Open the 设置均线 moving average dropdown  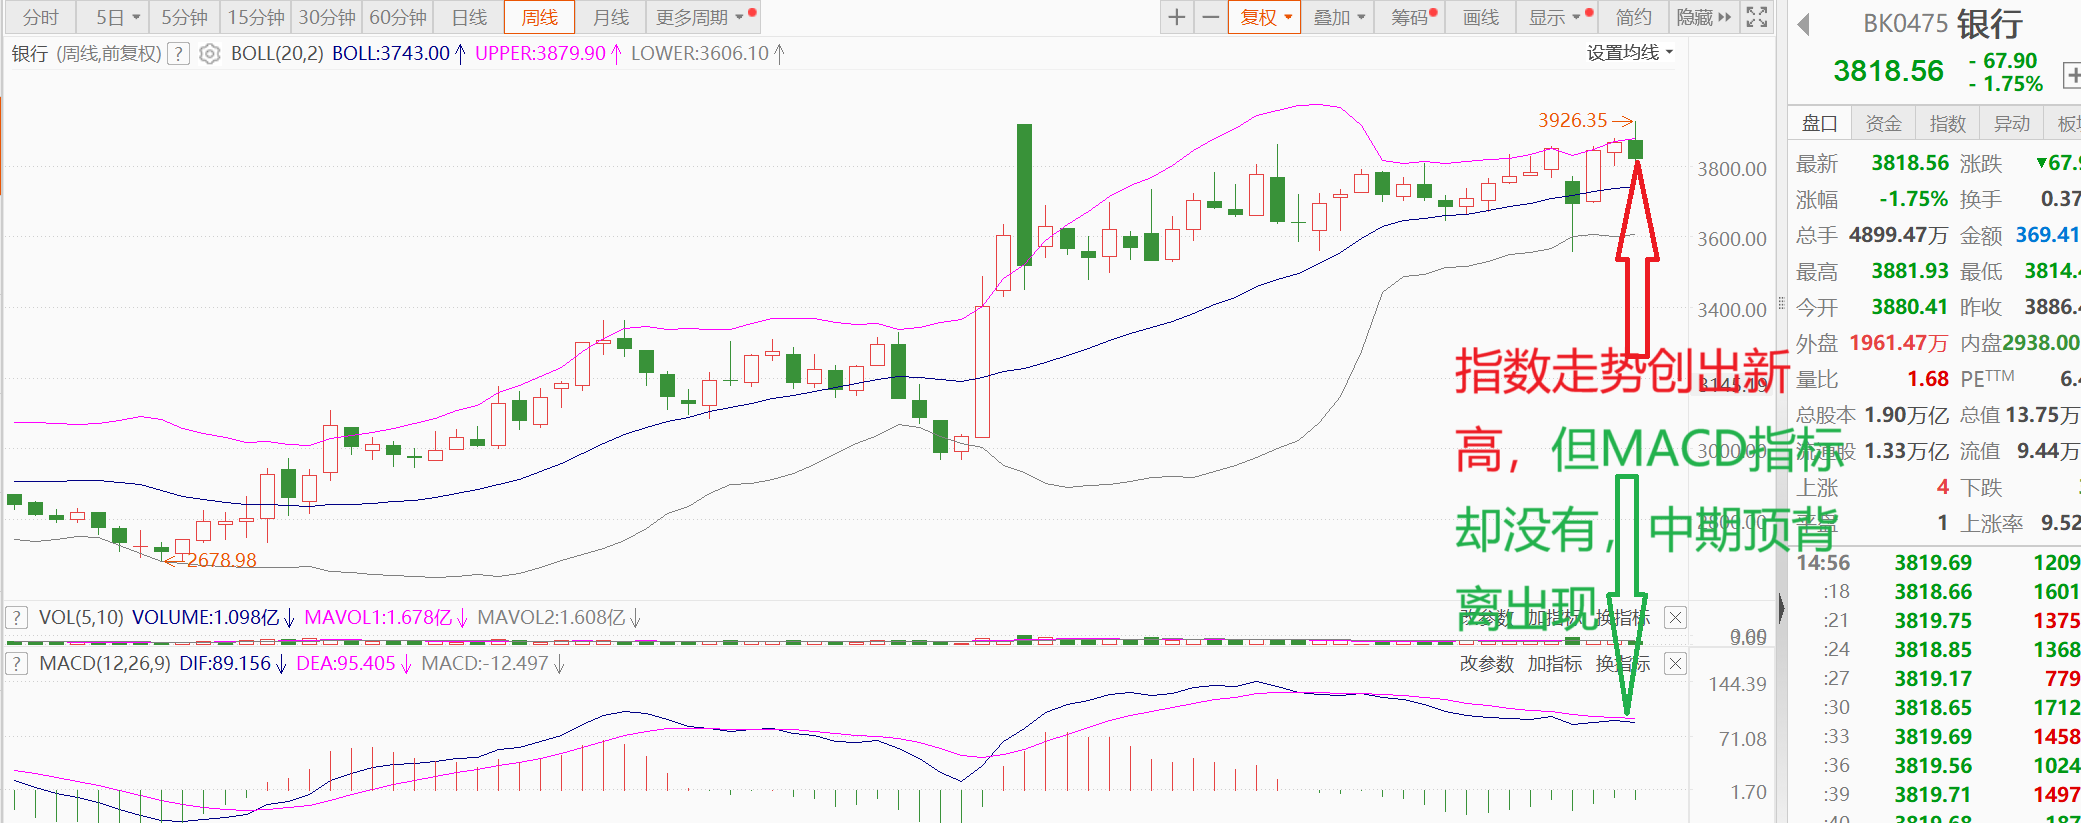tap(1629, 53)
